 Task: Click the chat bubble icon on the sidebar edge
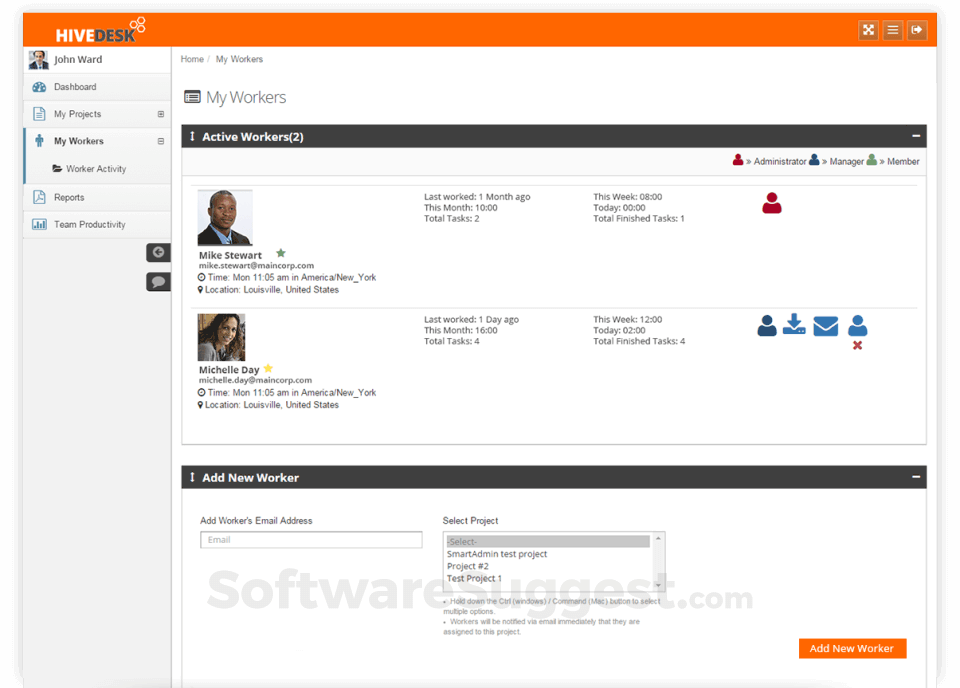(x=158, y=281)
